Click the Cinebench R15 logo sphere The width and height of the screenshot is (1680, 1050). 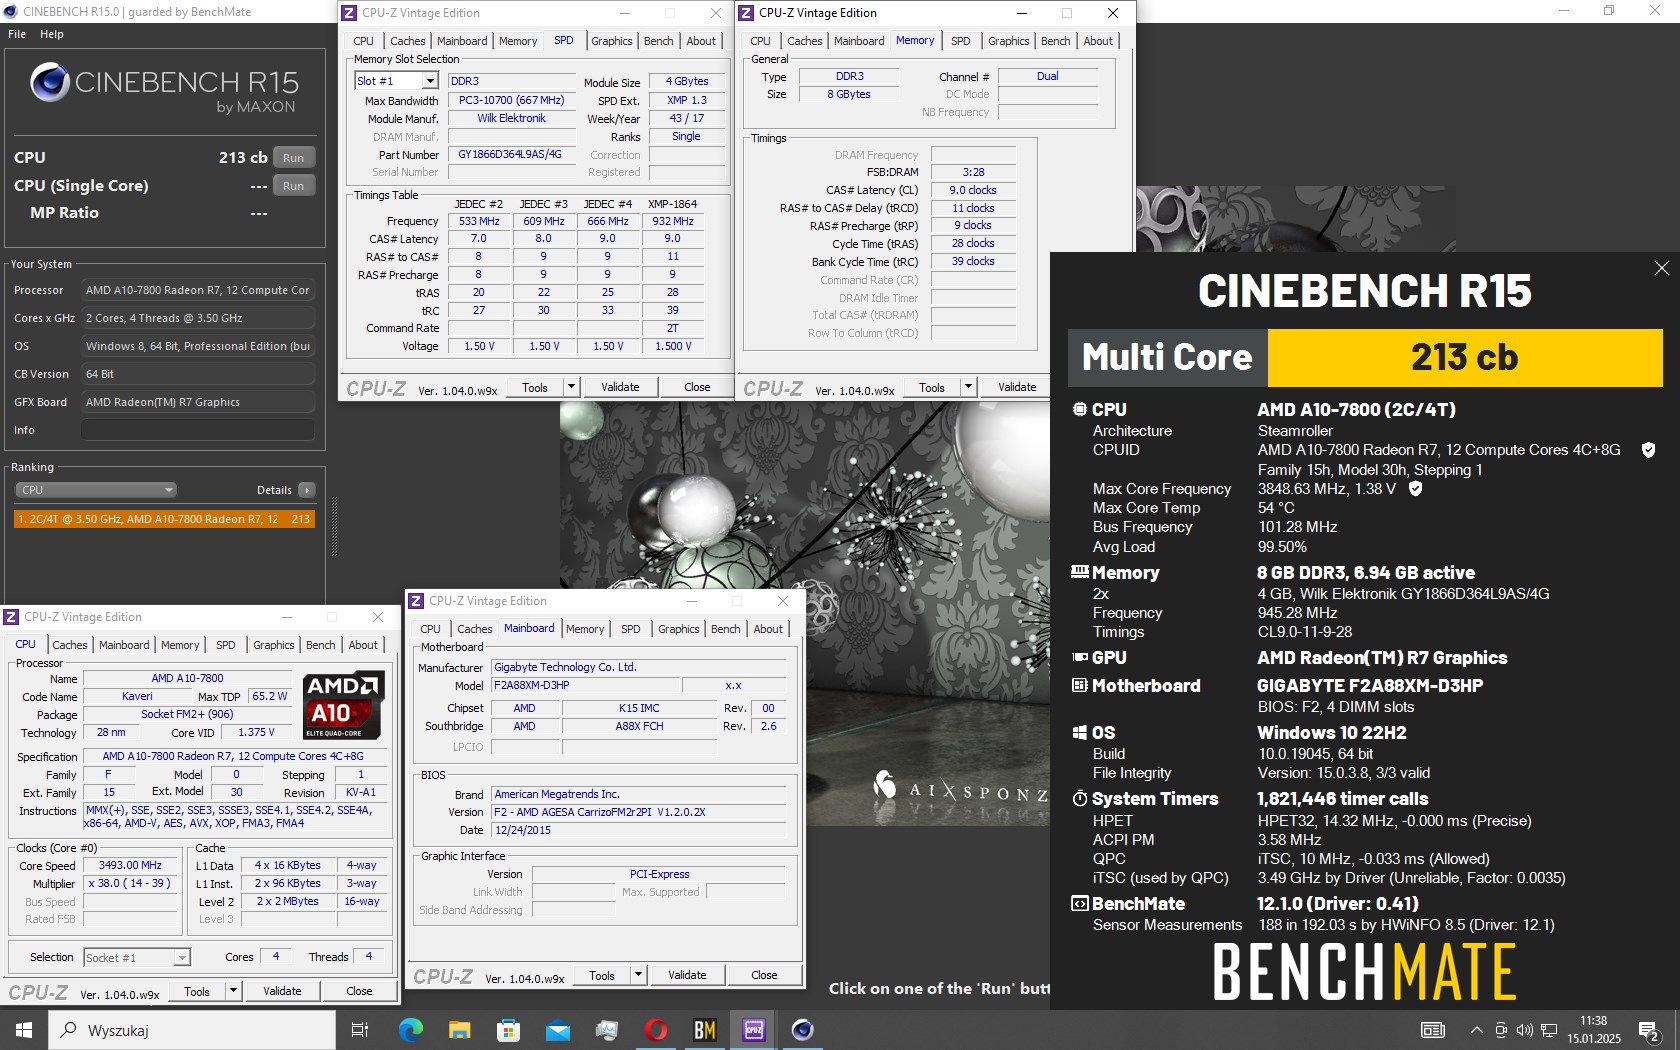49,83
